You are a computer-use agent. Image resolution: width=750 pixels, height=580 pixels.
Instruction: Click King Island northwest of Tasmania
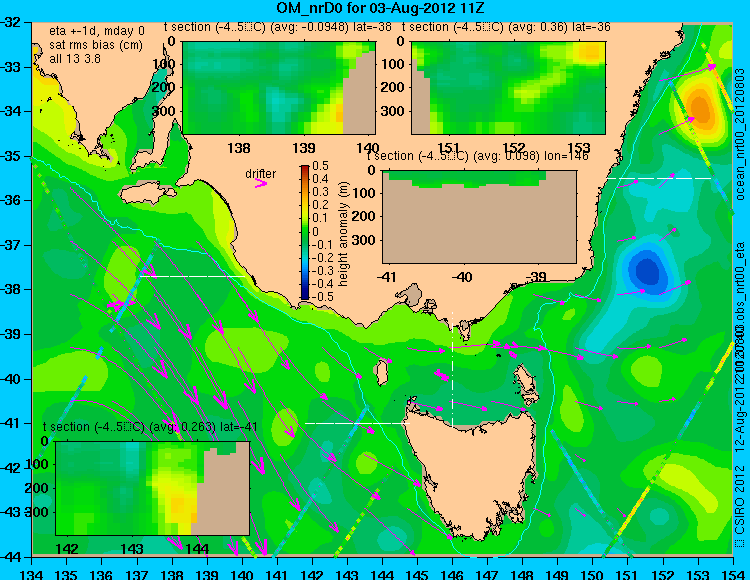pyautogui.click(x=381, y=373)
